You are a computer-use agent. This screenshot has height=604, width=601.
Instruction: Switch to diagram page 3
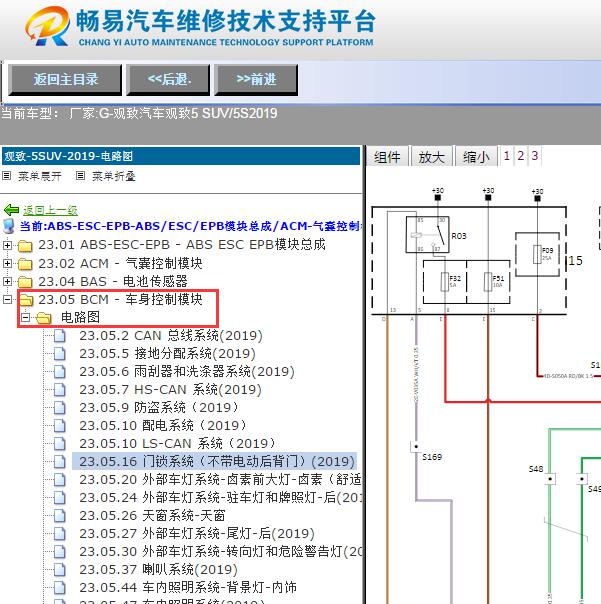(x=535, y=156)
